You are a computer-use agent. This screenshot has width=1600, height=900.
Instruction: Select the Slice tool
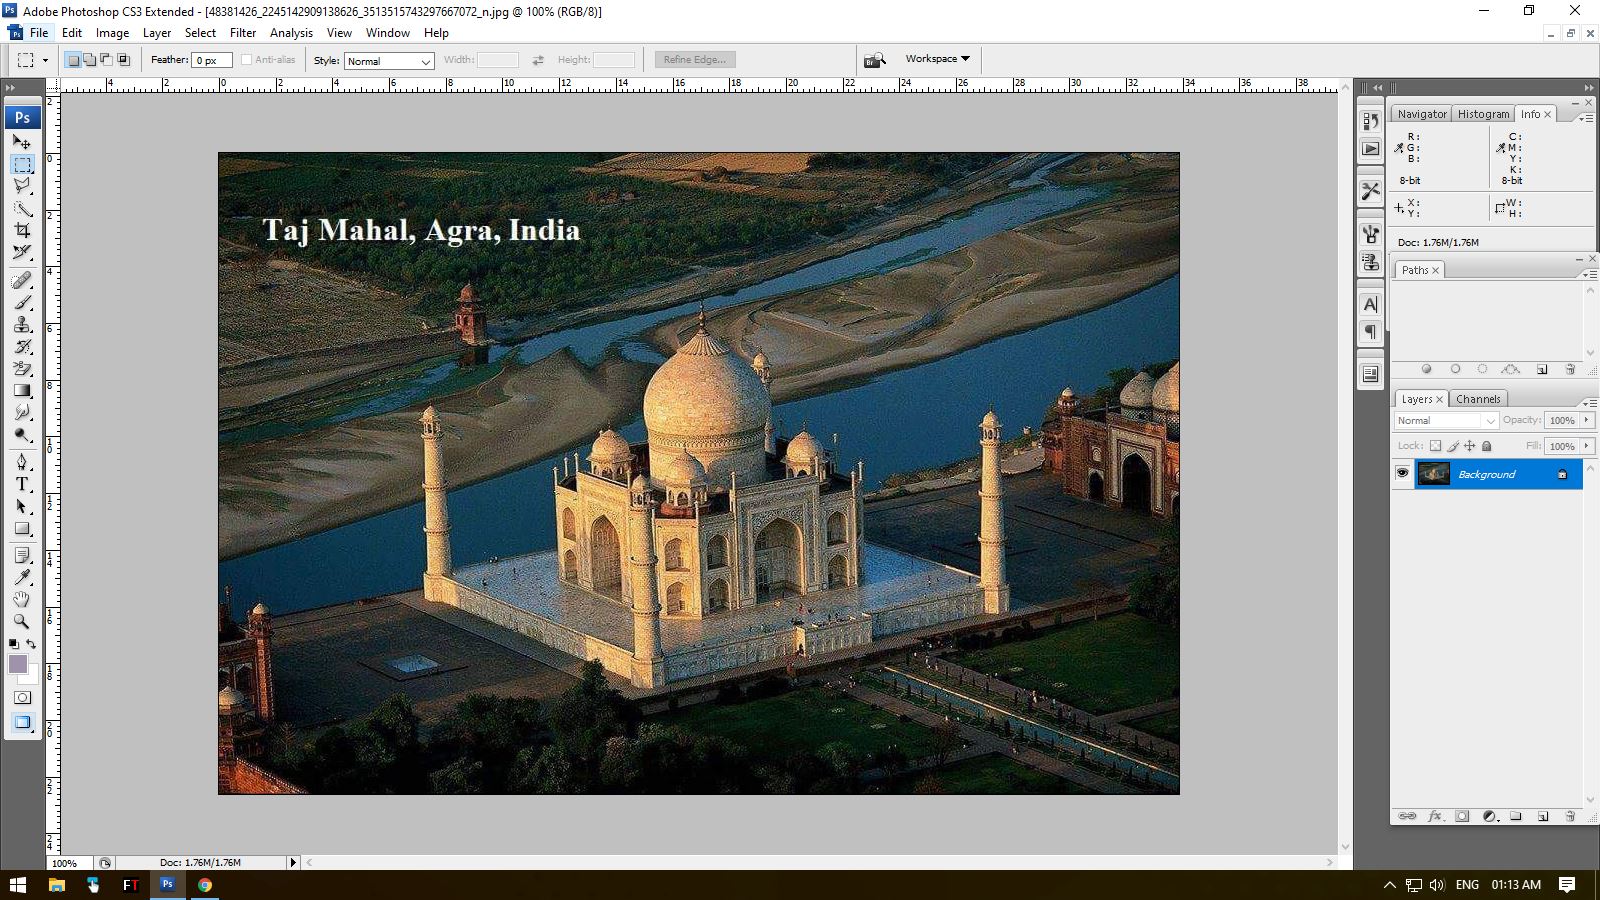coord(22,252)
